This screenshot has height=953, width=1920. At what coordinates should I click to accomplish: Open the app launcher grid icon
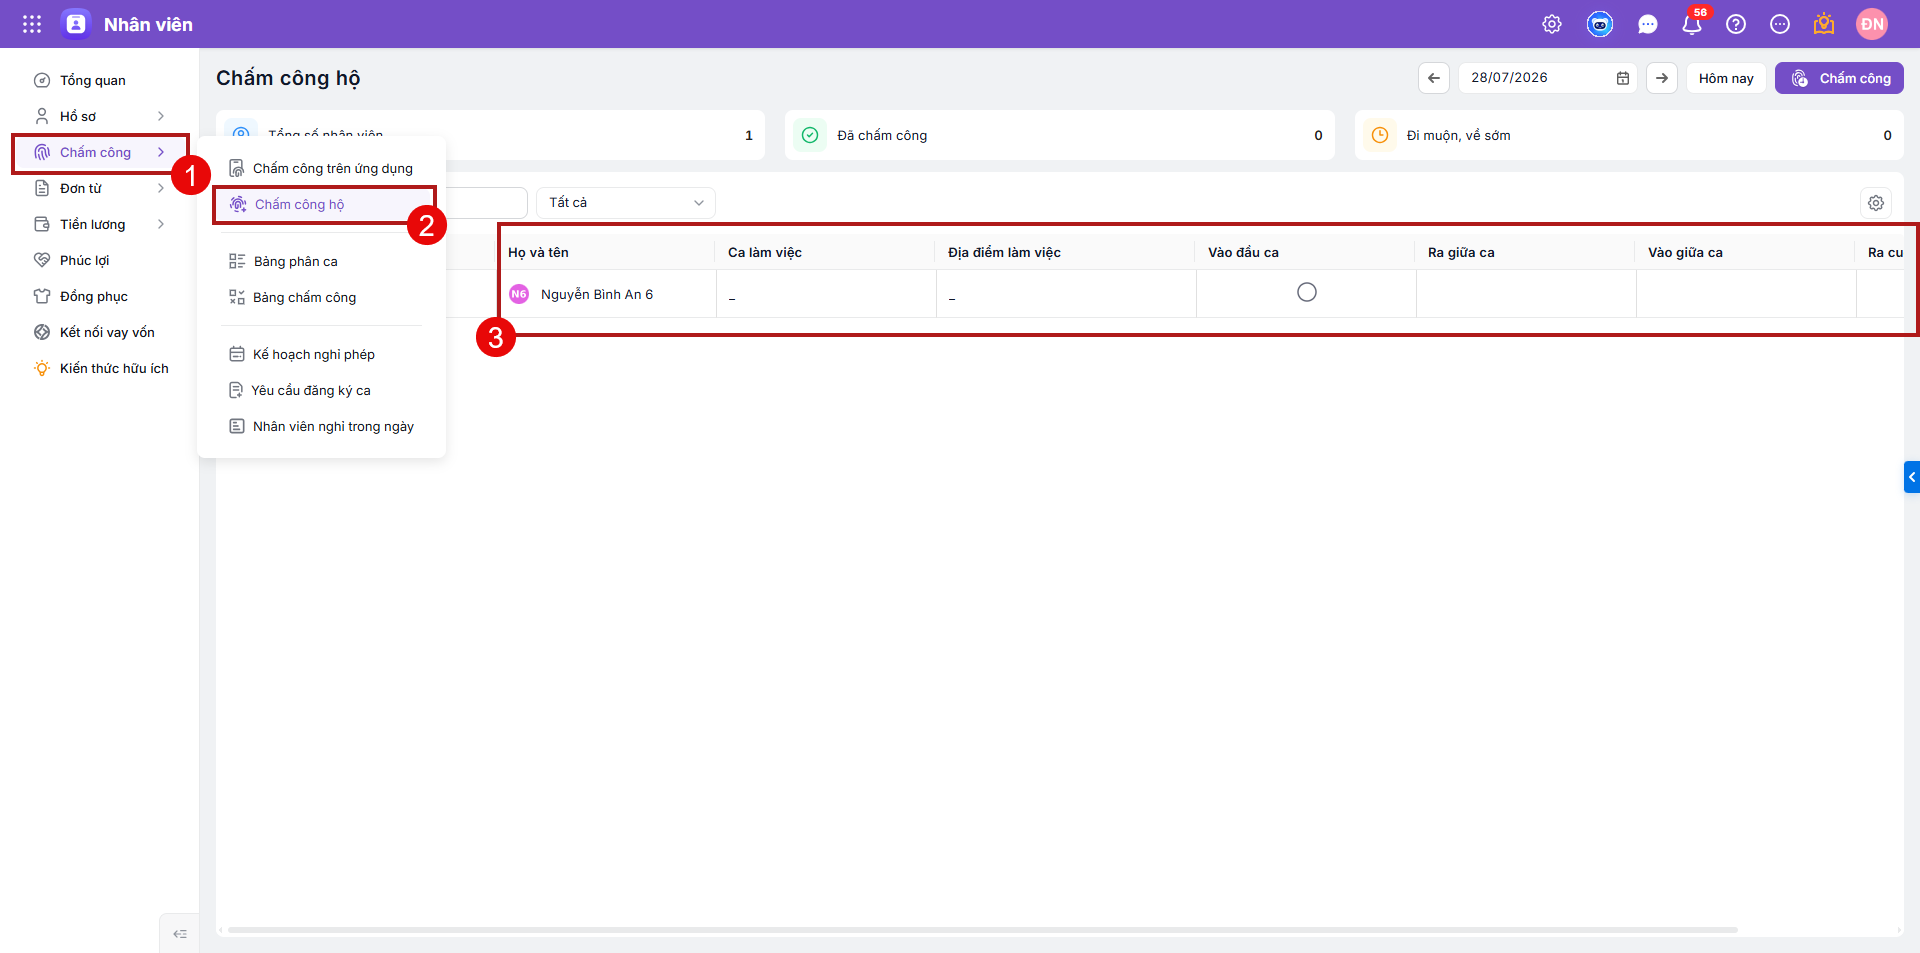32,24
